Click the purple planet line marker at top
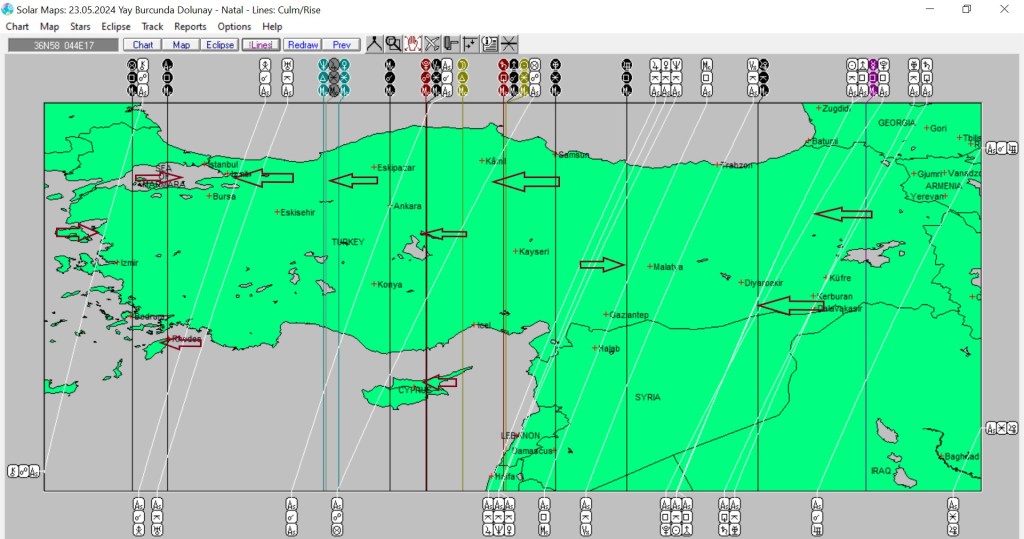 [872, 76]
